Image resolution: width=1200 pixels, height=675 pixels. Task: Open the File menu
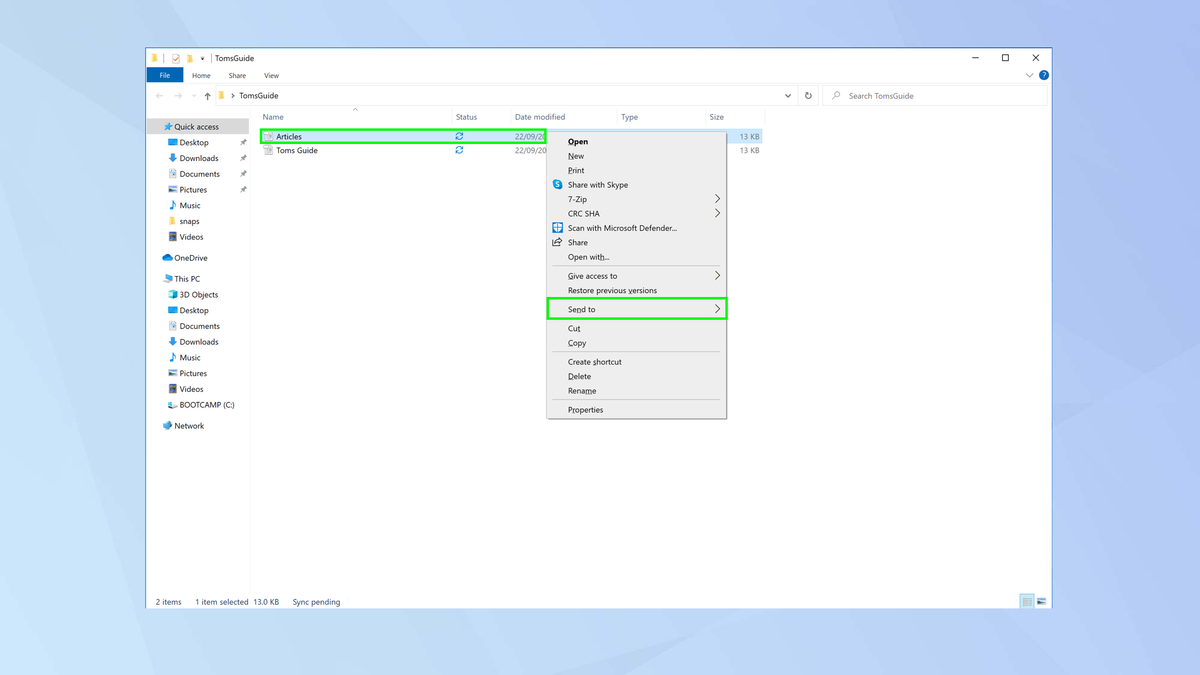click(x=165, y=75)
